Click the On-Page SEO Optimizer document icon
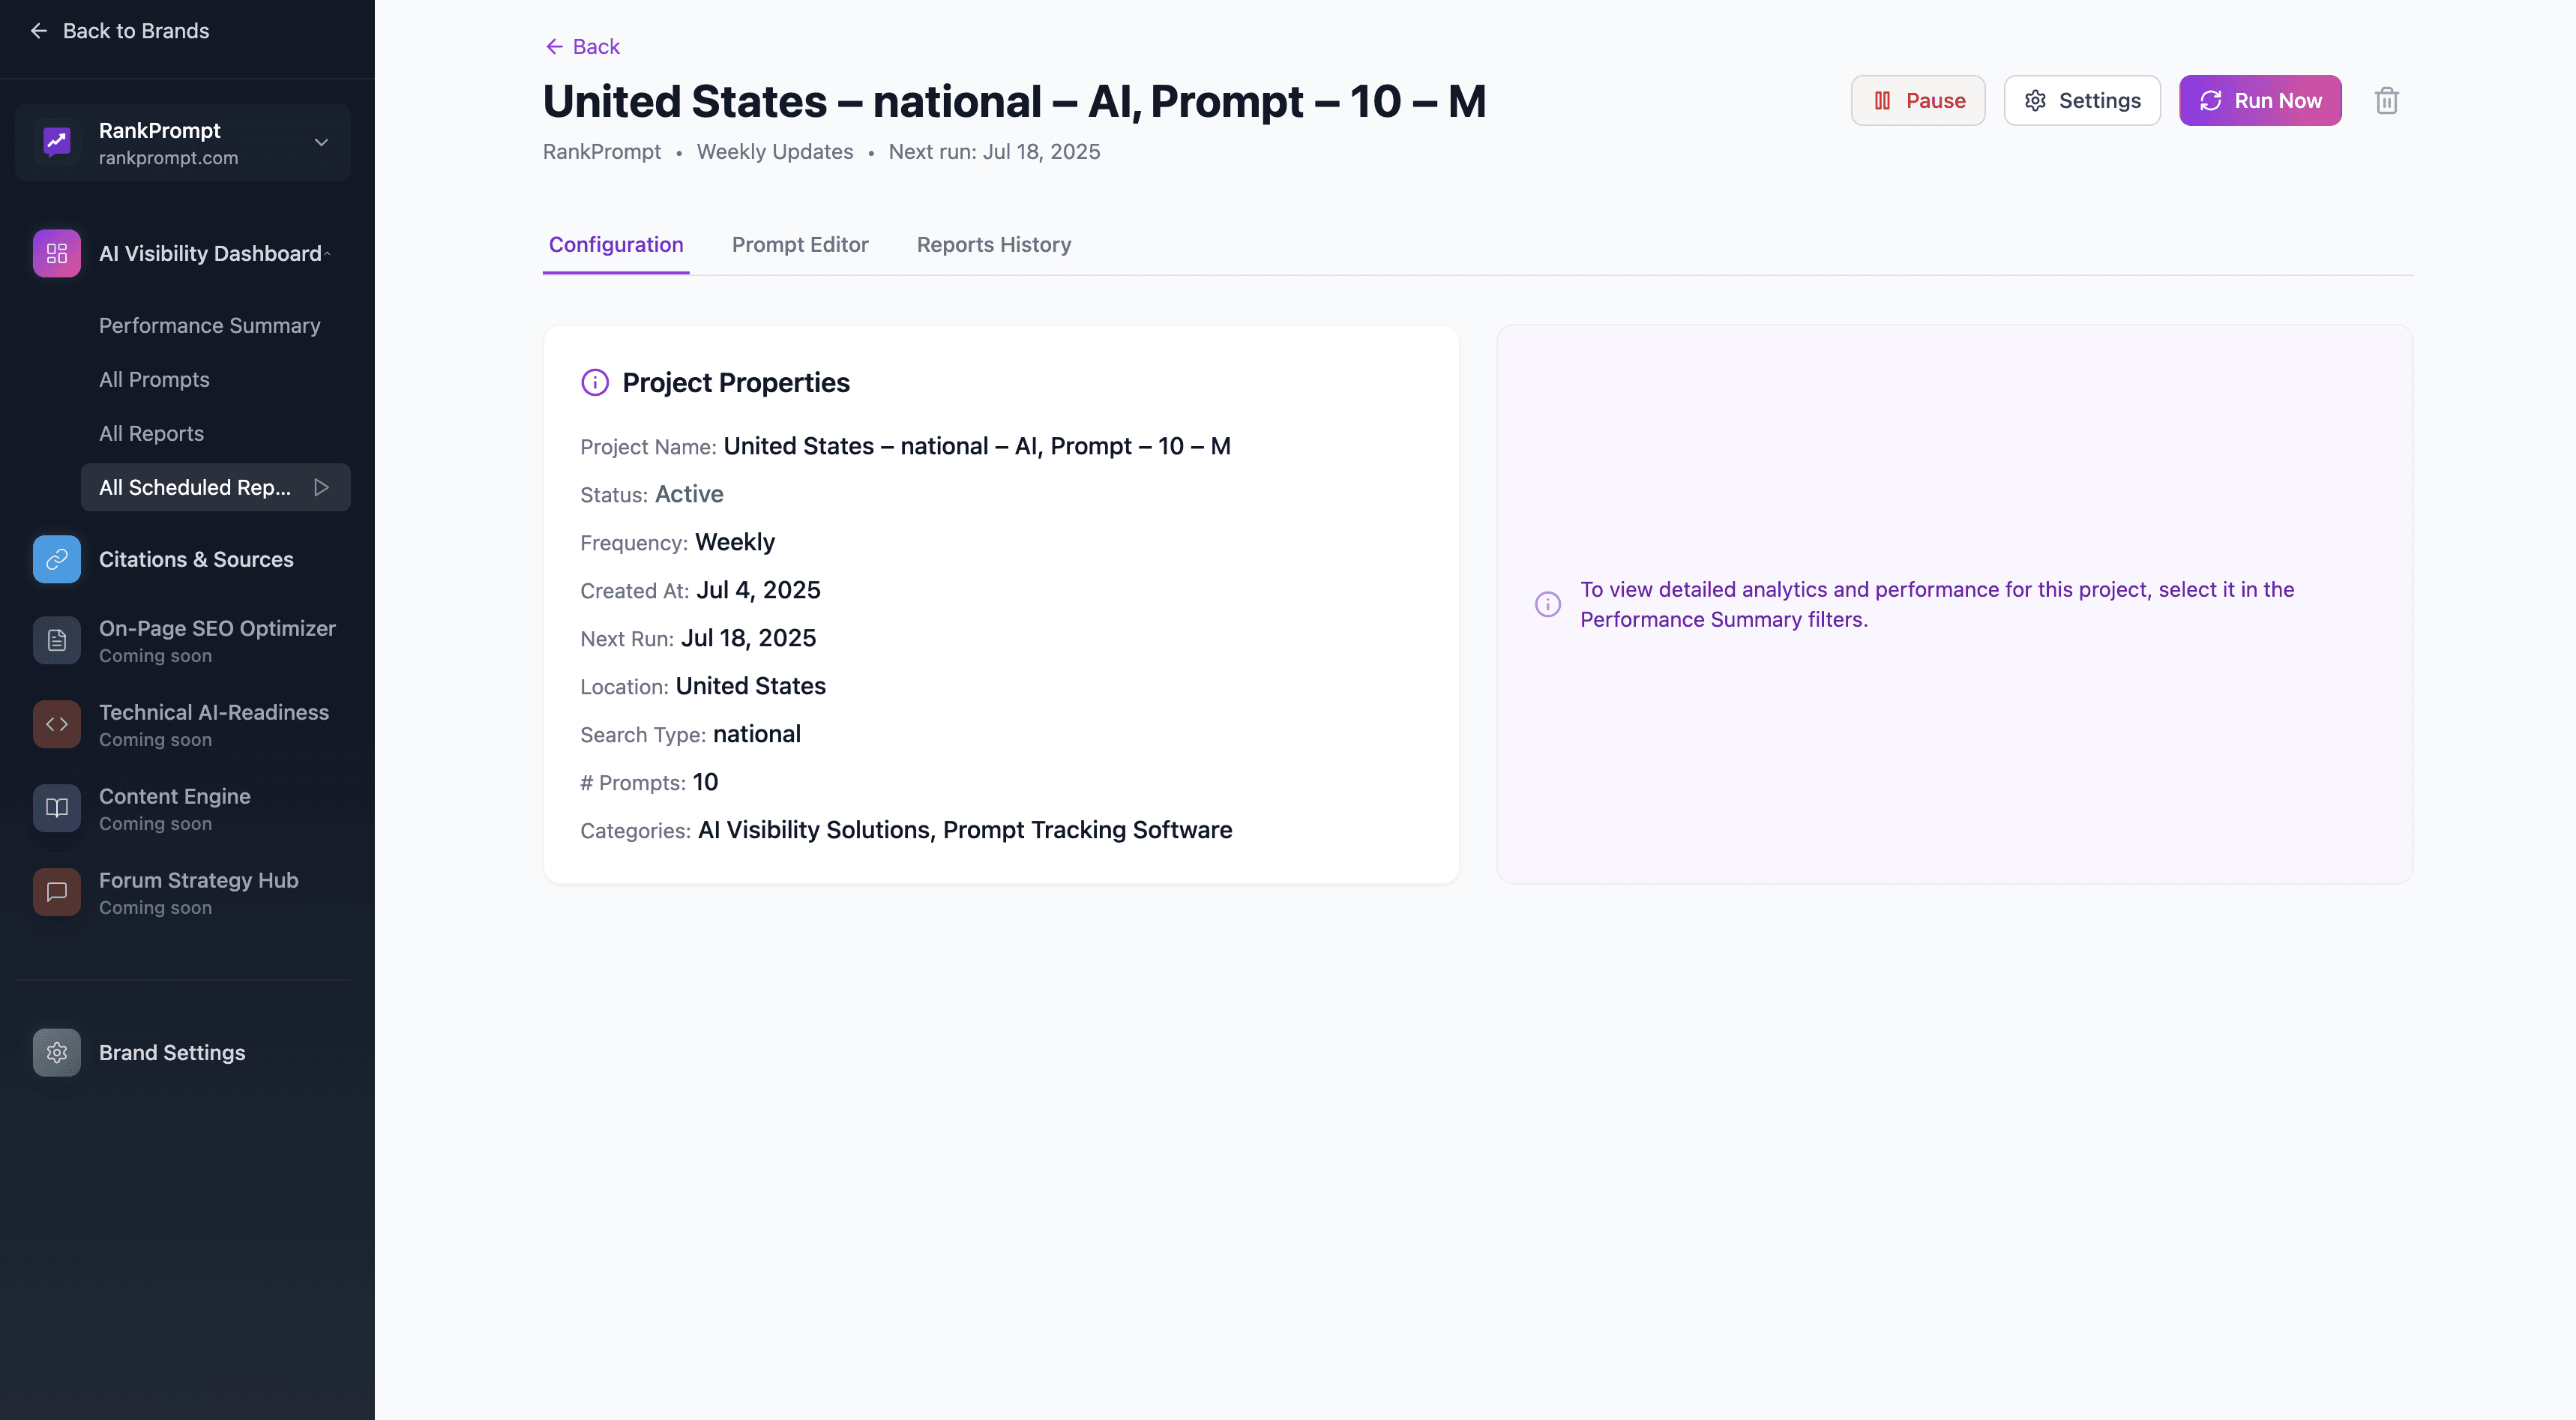 (x=57, y=641)
